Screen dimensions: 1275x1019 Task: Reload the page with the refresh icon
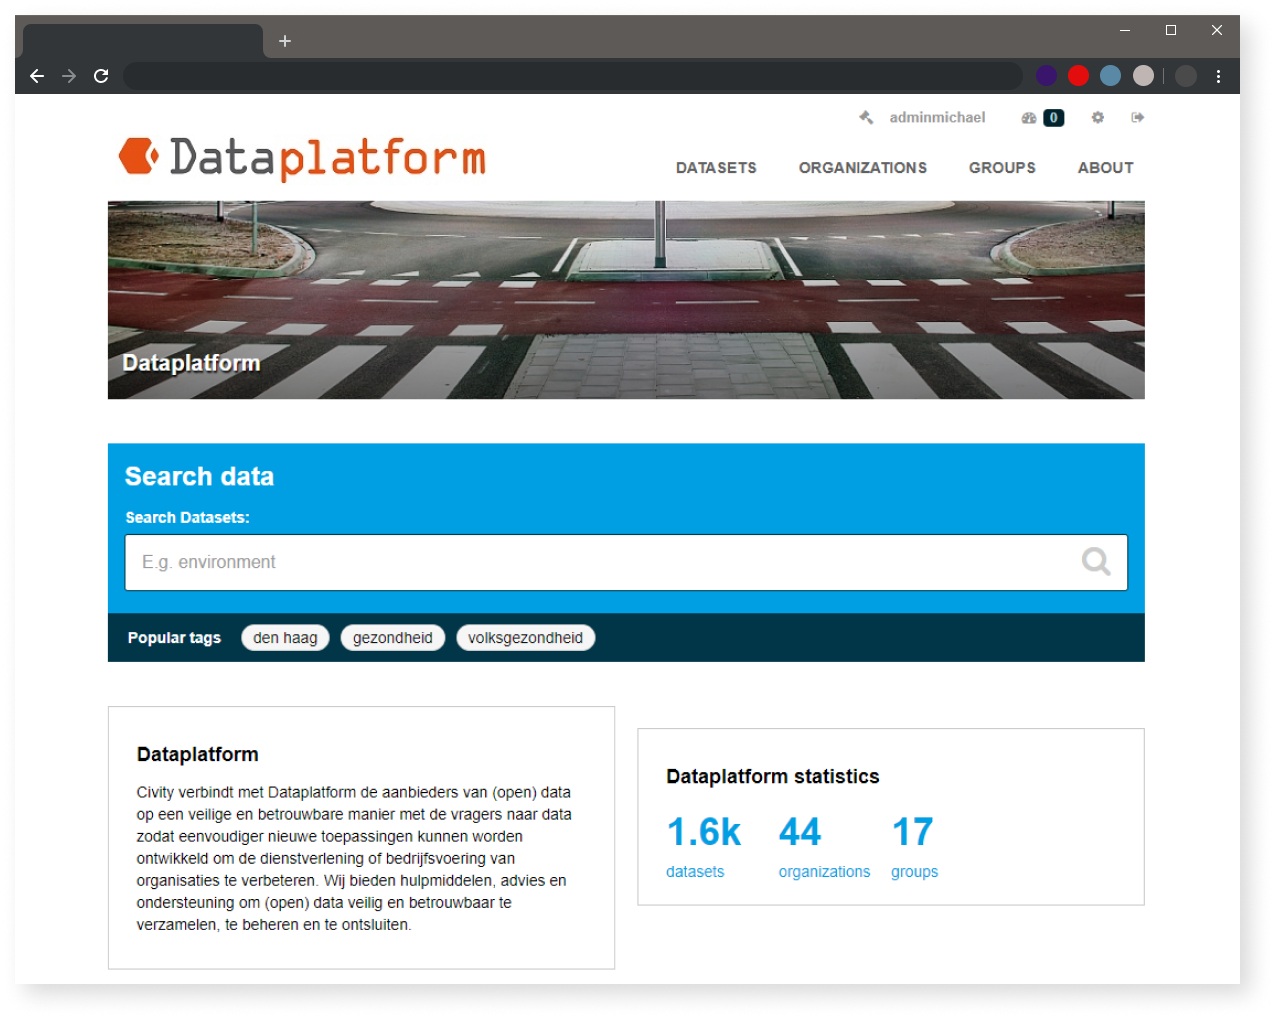coord(101,76)
